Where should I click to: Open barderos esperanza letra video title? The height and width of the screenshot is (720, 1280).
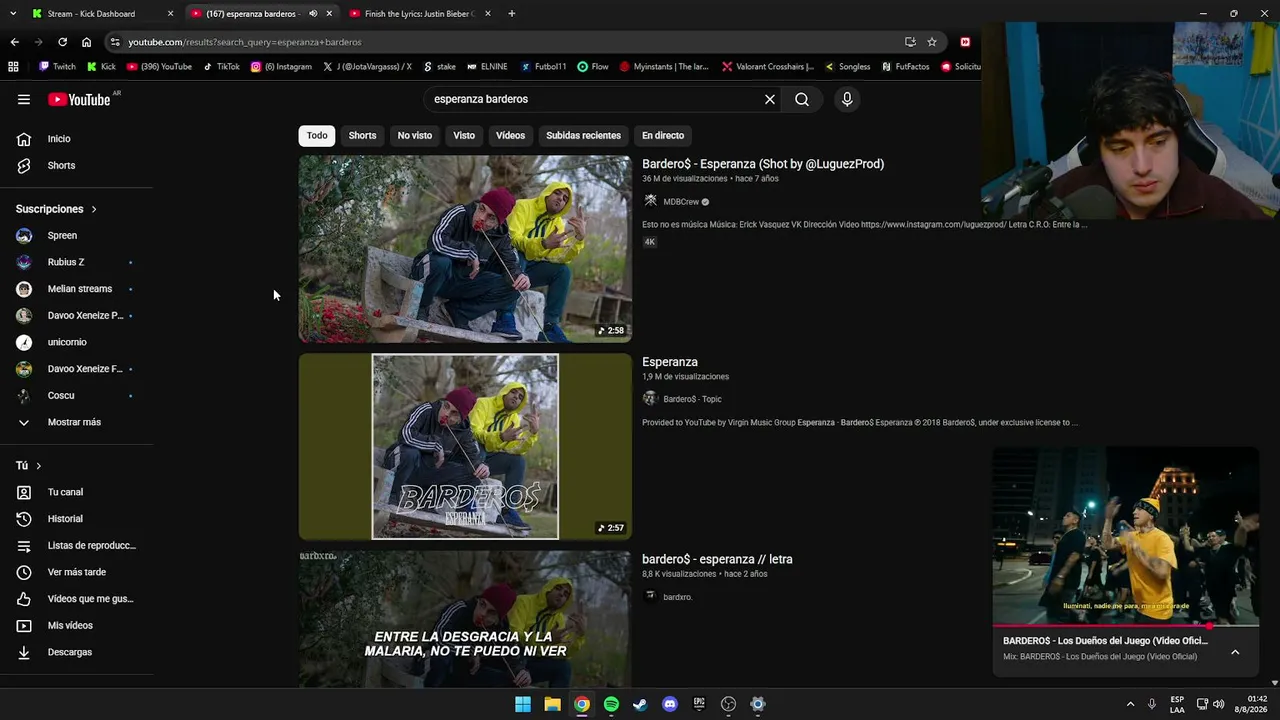[x=717, y=559]
